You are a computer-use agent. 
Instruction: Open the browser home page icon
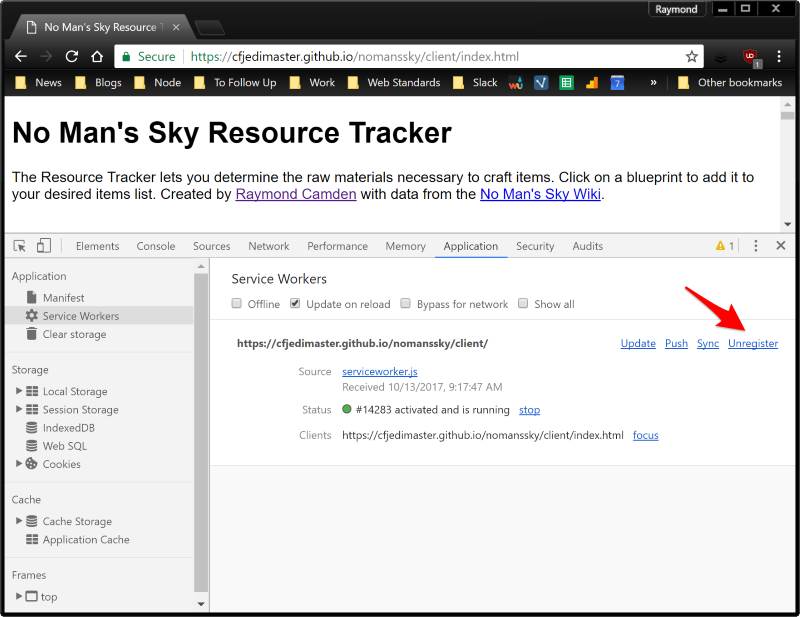(x=97, y=57)
